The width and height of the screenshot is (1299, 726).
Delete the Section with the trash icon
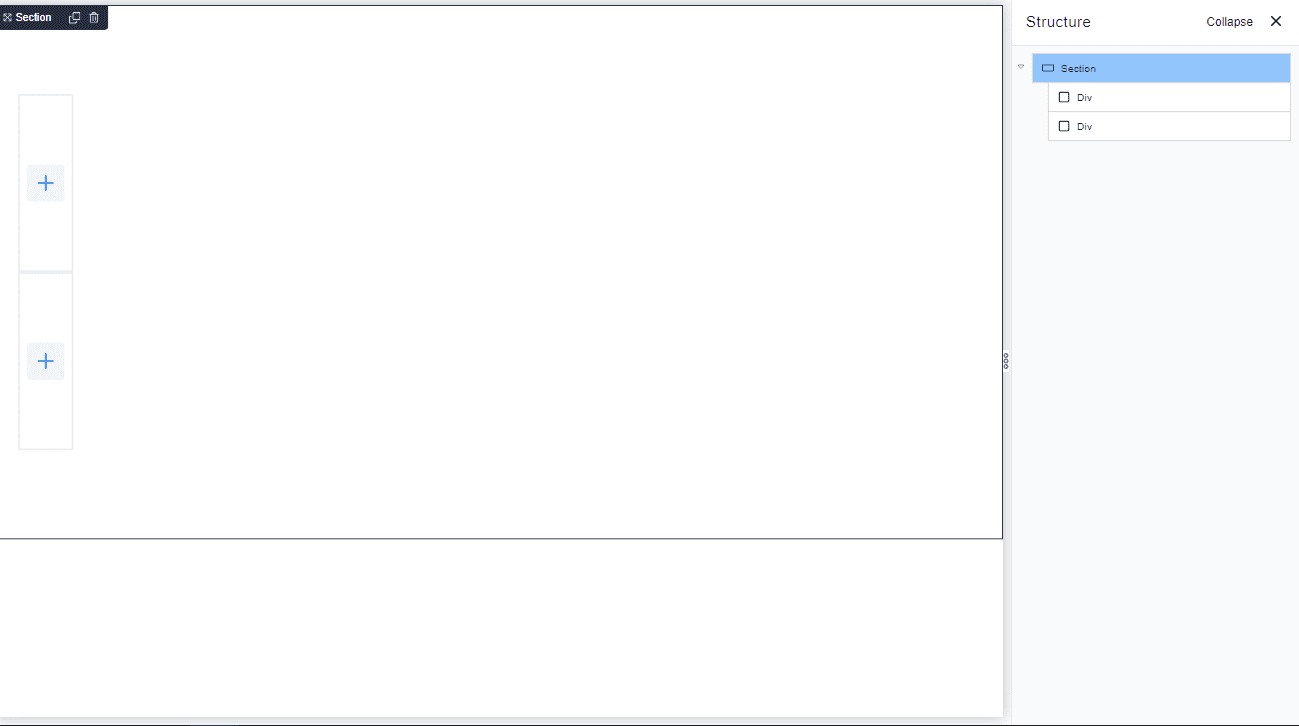(x=94, y=18)
